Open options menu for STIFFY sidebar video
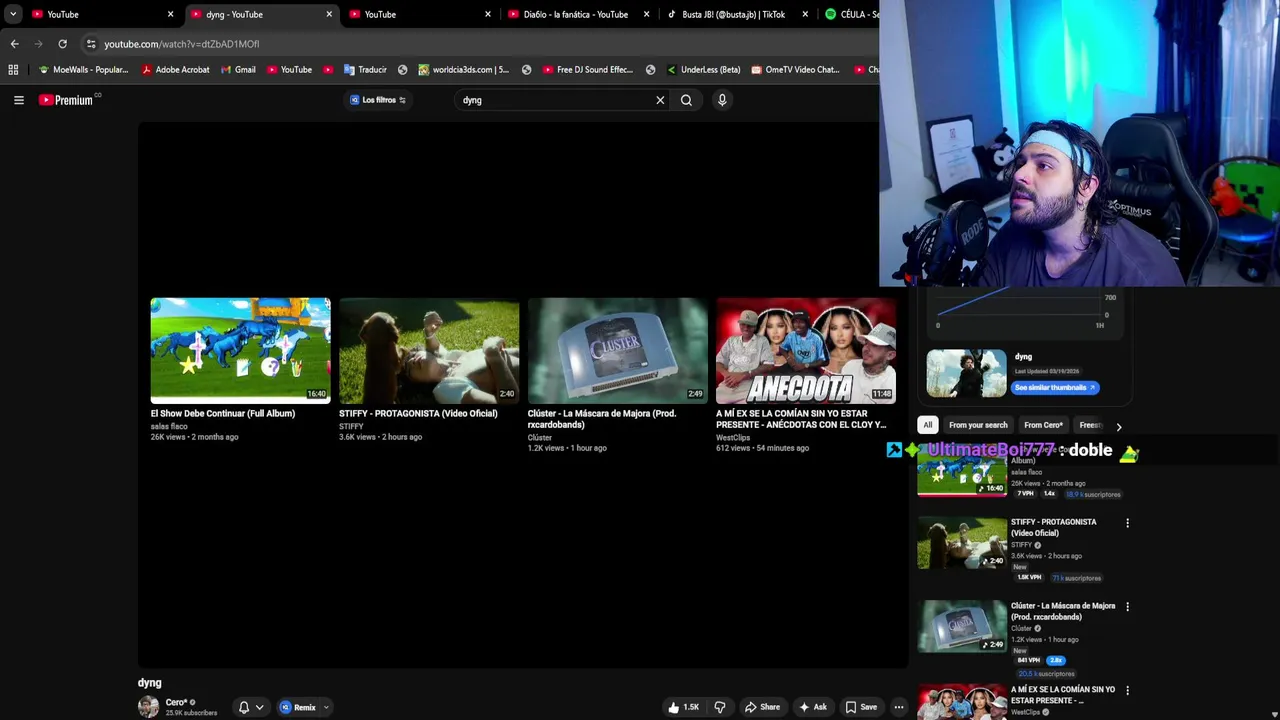Image resolution: width=1280 pixels, height=720 pixels. click(1127, 523)
